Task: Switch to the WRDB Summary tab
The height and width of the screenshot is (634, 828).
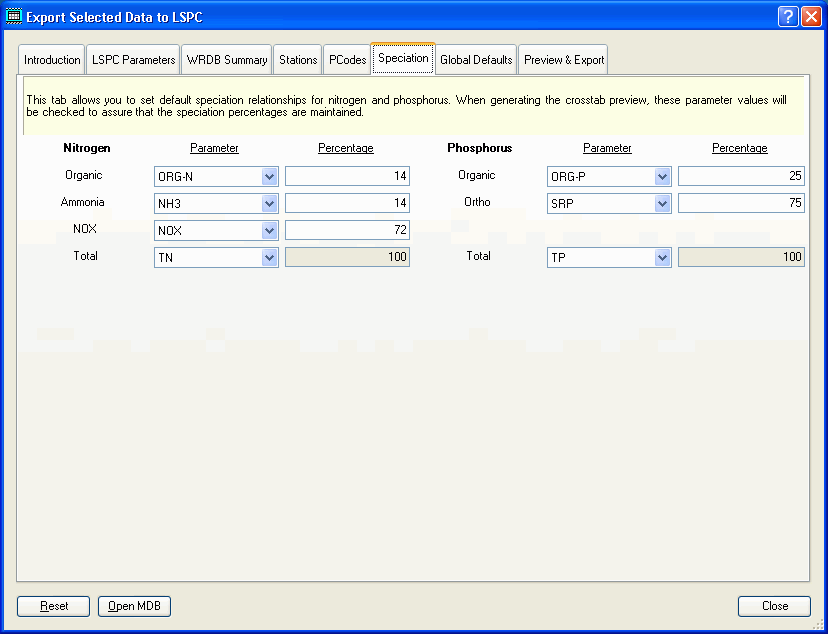Action: 226,59
